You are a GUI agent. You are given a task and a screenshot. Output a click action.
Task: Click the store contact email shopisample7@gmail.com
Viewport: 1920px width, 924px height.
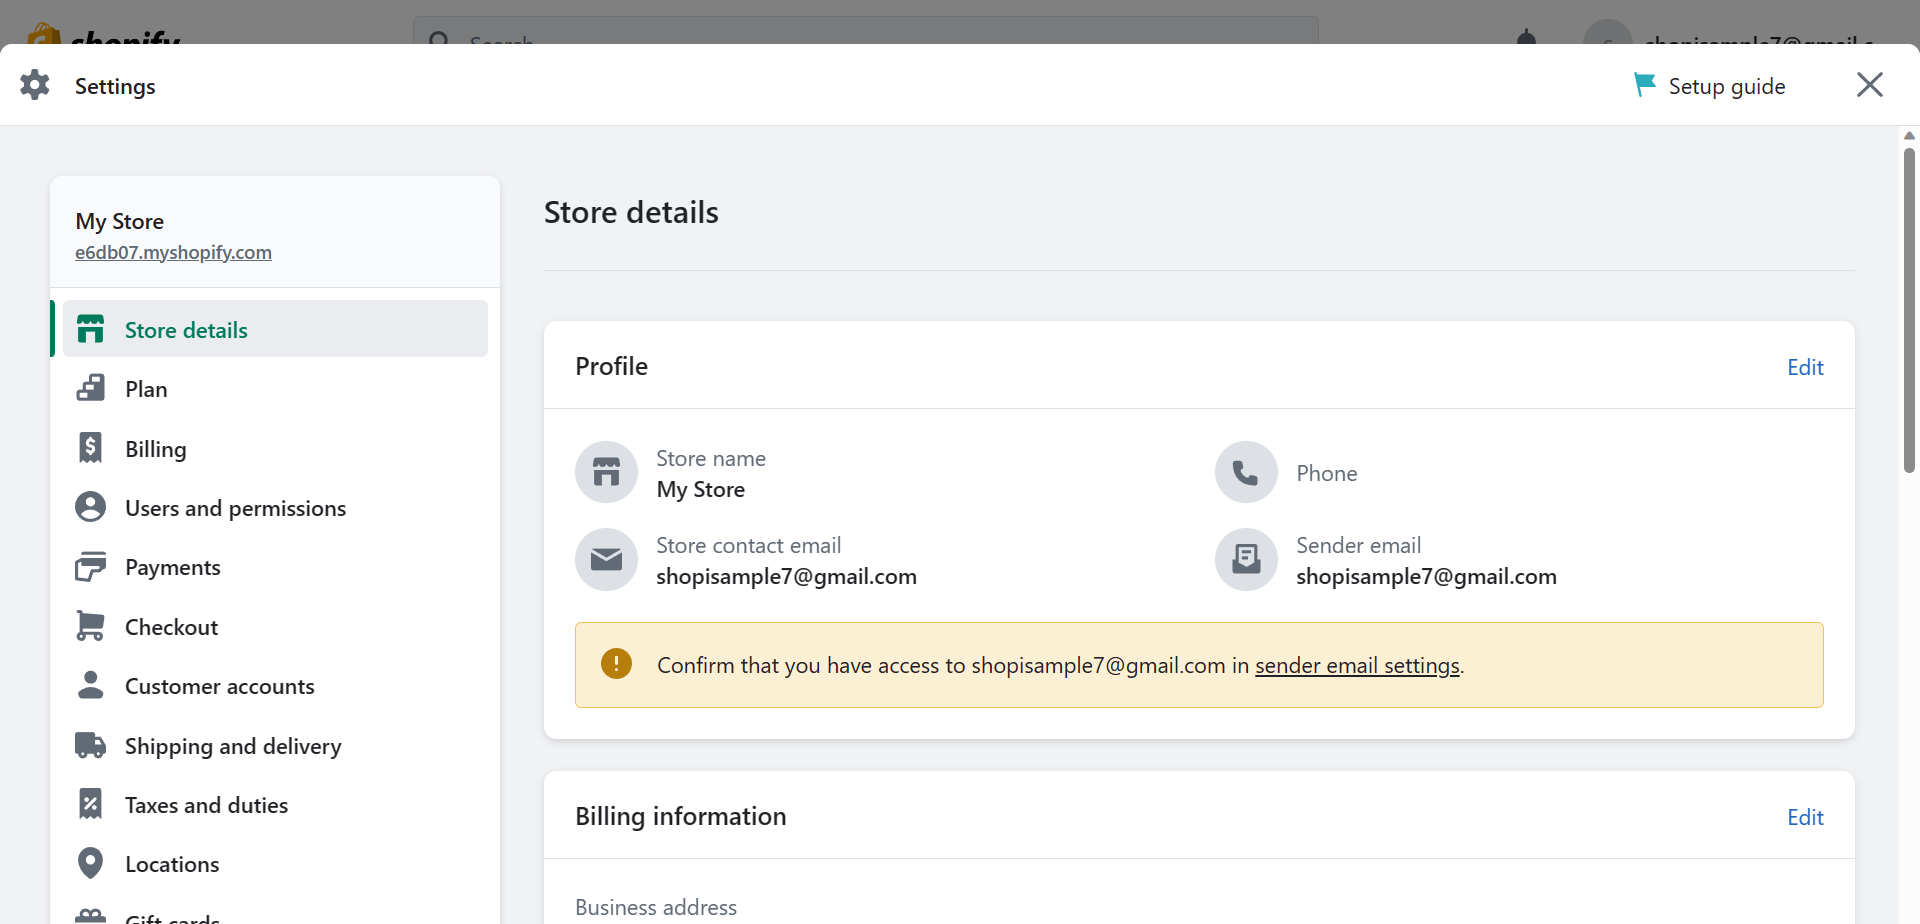pos(786,576)
